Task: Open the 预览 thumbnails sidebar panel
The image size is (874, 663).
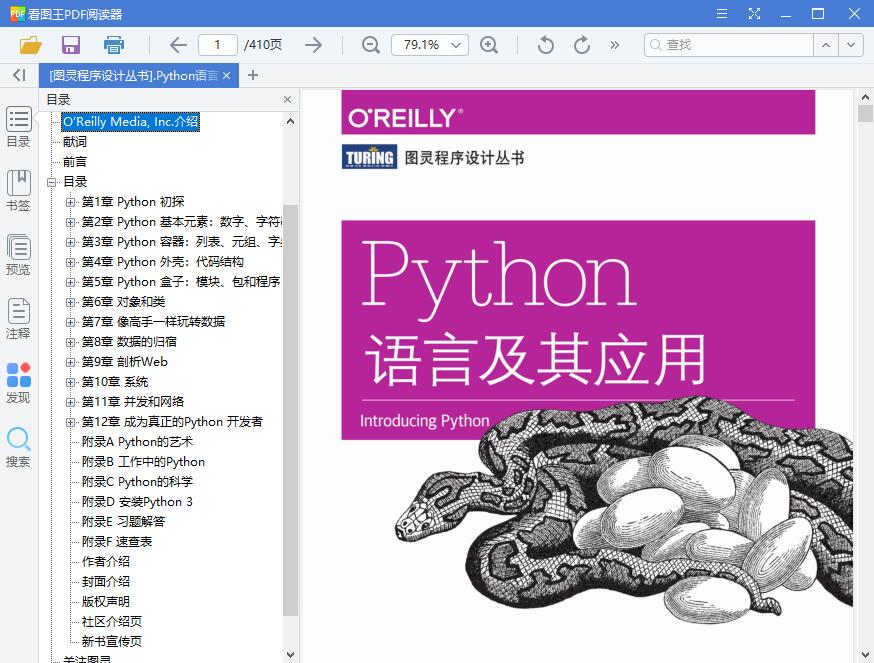Action: coord(18,255)
